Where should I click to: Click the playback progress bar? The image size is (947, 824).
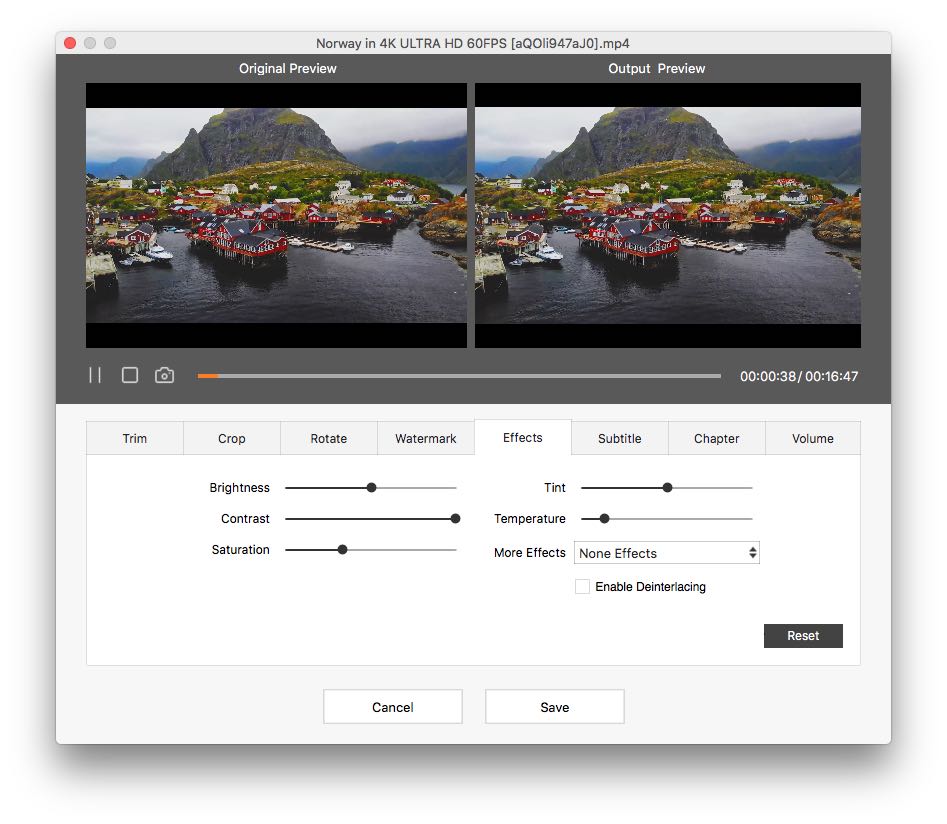pos(460,375)
